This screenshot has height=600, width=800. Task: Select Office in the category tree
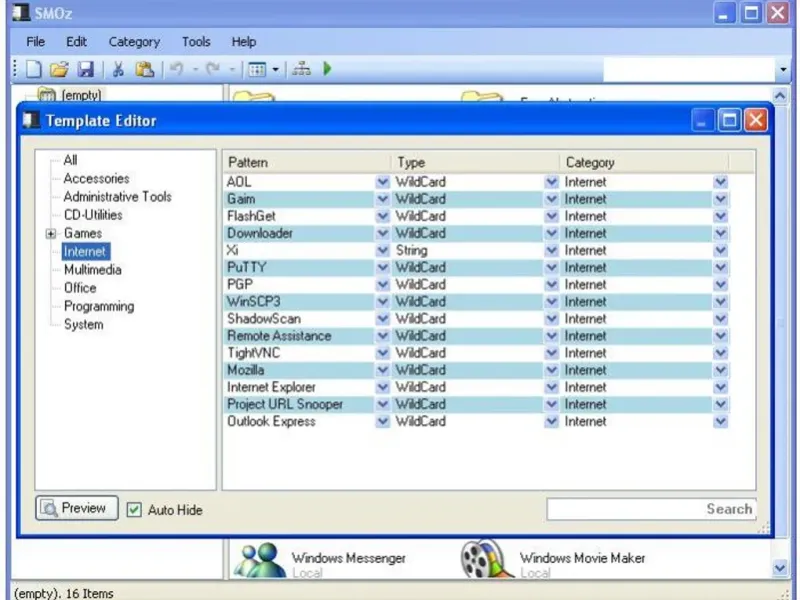coord(80,288)
